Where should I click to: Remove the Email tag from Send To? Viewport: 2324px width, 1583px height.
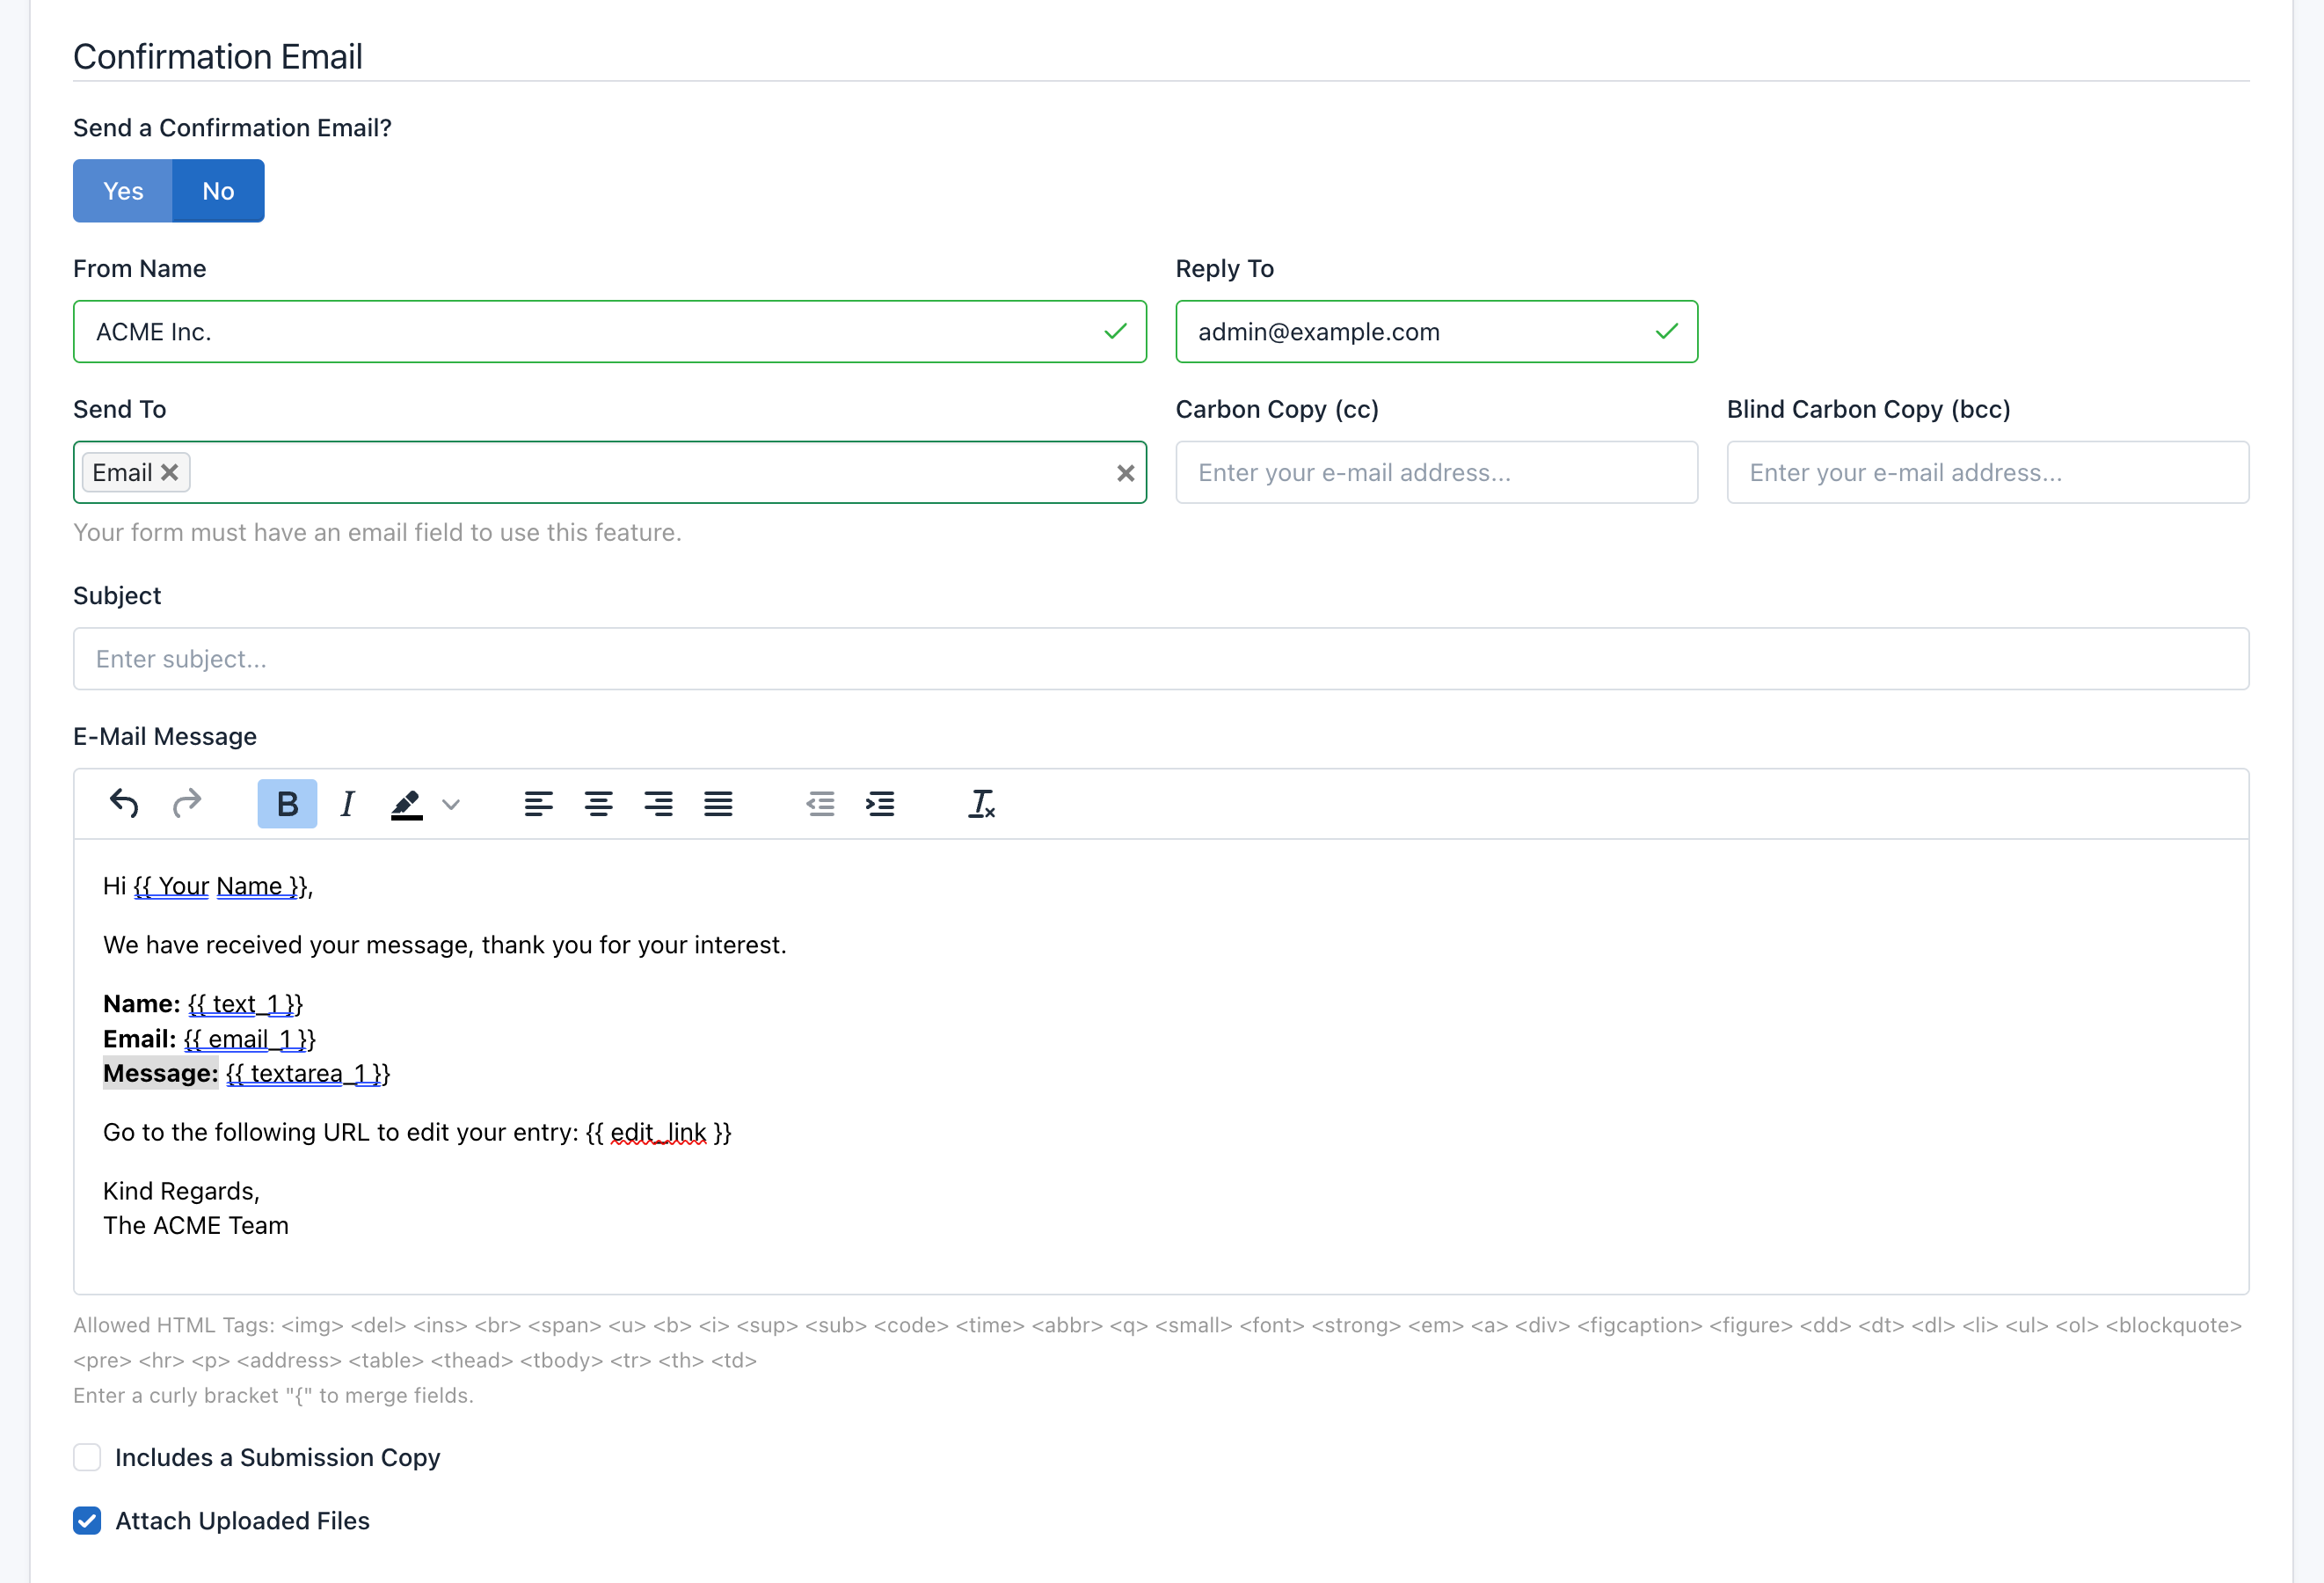click(169, 472)
